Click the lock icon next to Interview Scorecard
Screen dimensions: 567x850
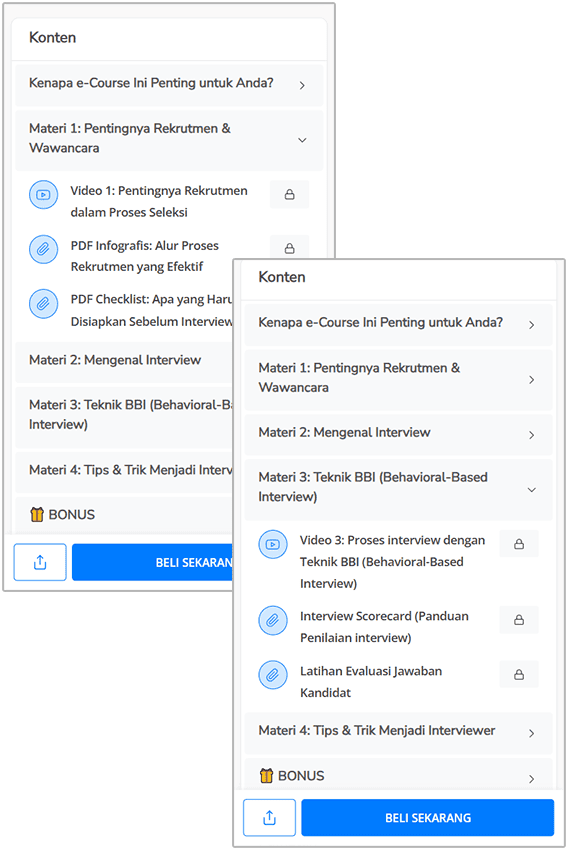[x=519, y=620]
